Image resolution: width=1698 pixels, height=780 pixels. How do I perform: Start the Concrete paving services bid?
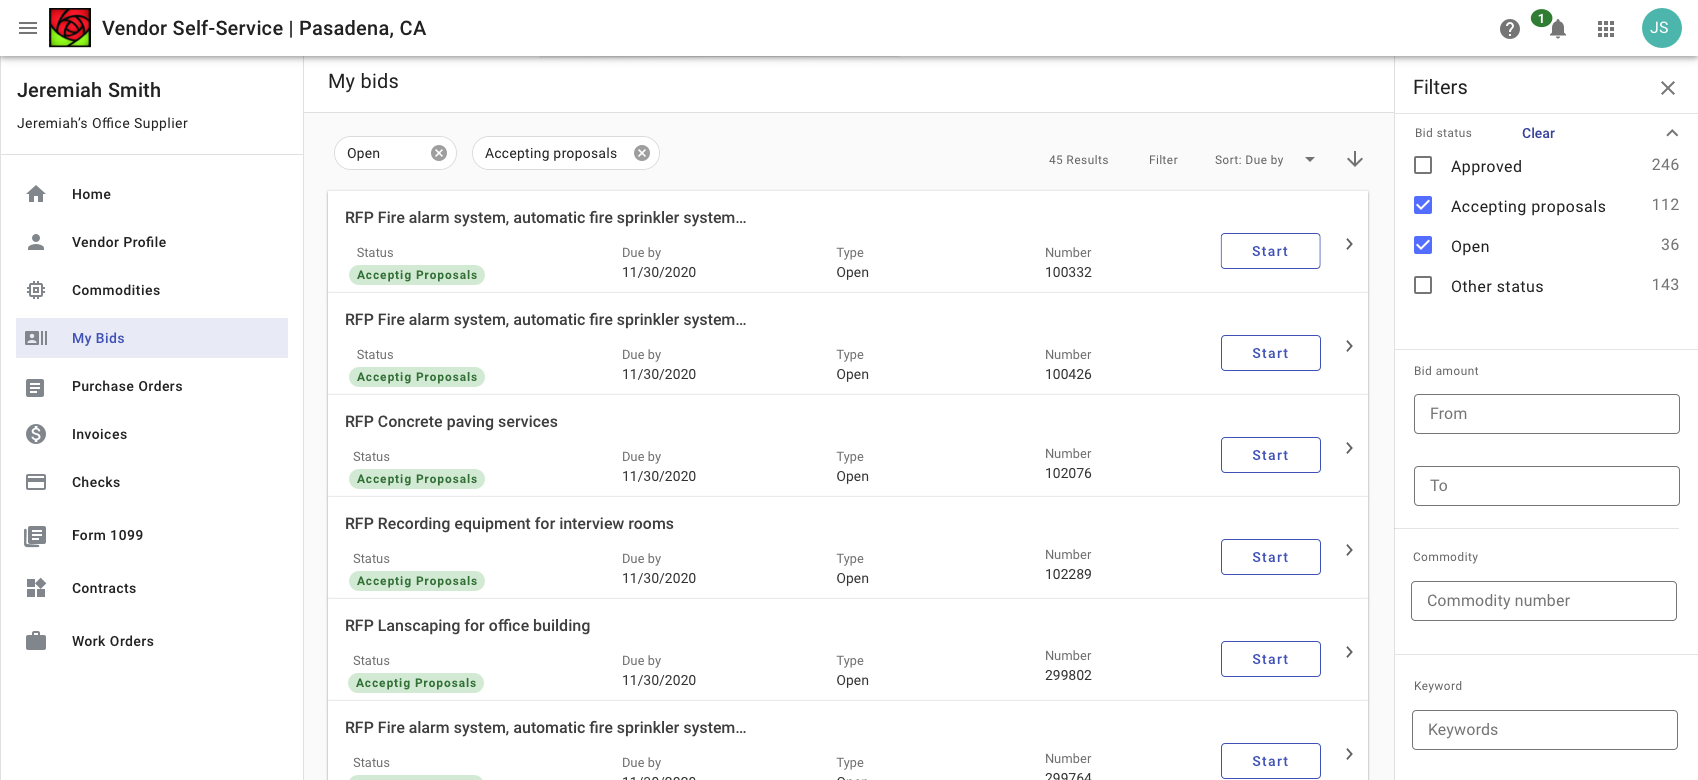(1270, 455)
